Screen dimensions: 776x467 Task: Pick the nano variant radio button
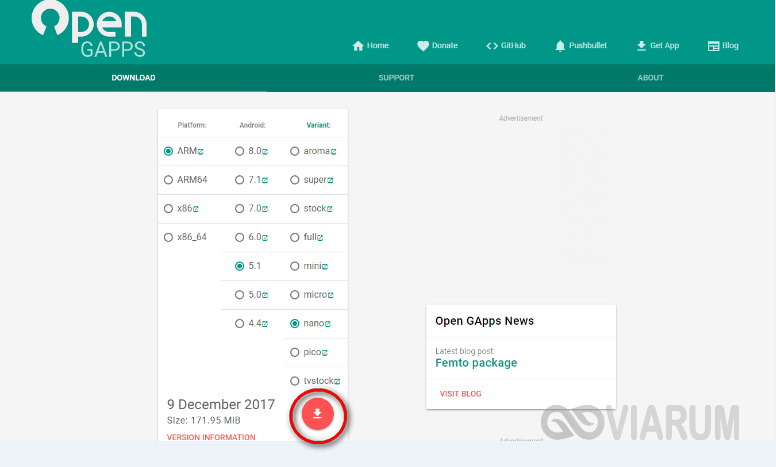pos(294,324)
